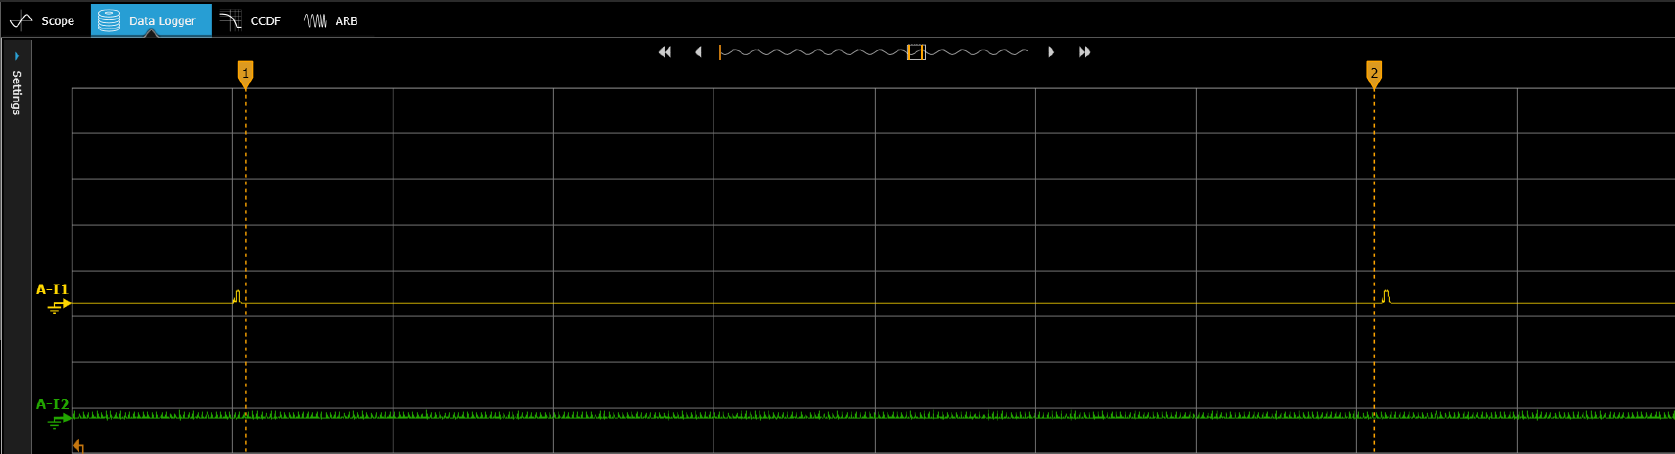Screen dimensions: 1675x454
Task: Click the orange arrow icon at bottom-left of graph
Action: pos(78,446)
